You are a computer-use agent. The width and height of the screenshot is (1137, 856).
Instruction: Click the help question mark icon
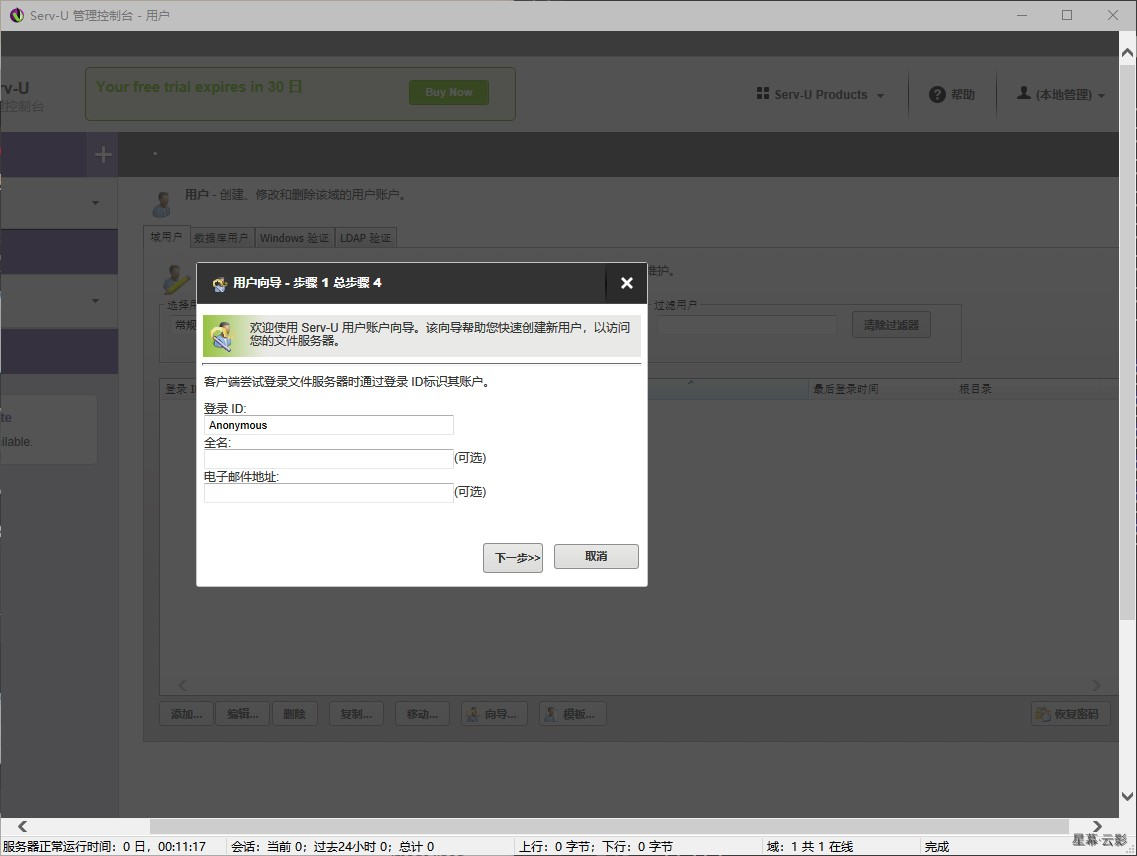(937, 95)
